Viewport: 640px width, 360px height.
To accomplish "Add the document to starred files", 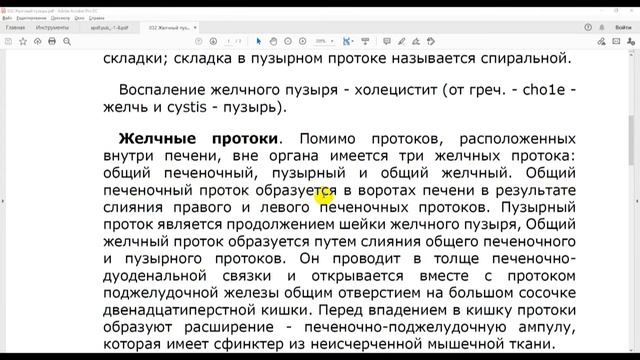I will point(23,41).
